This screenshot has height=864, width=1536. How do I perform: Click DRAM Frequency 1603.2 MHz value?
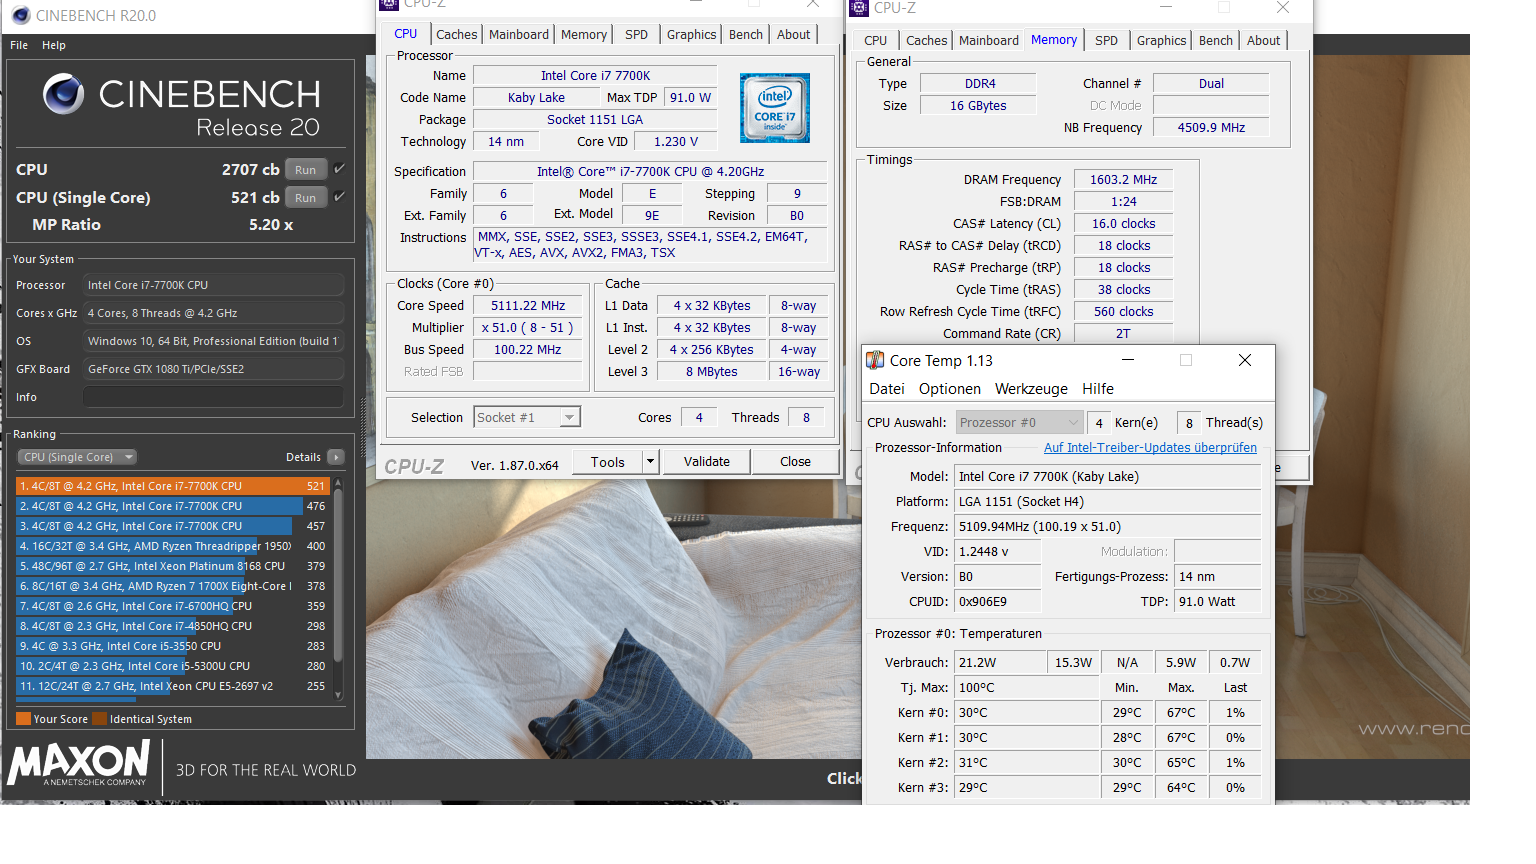click(1123, 180)
